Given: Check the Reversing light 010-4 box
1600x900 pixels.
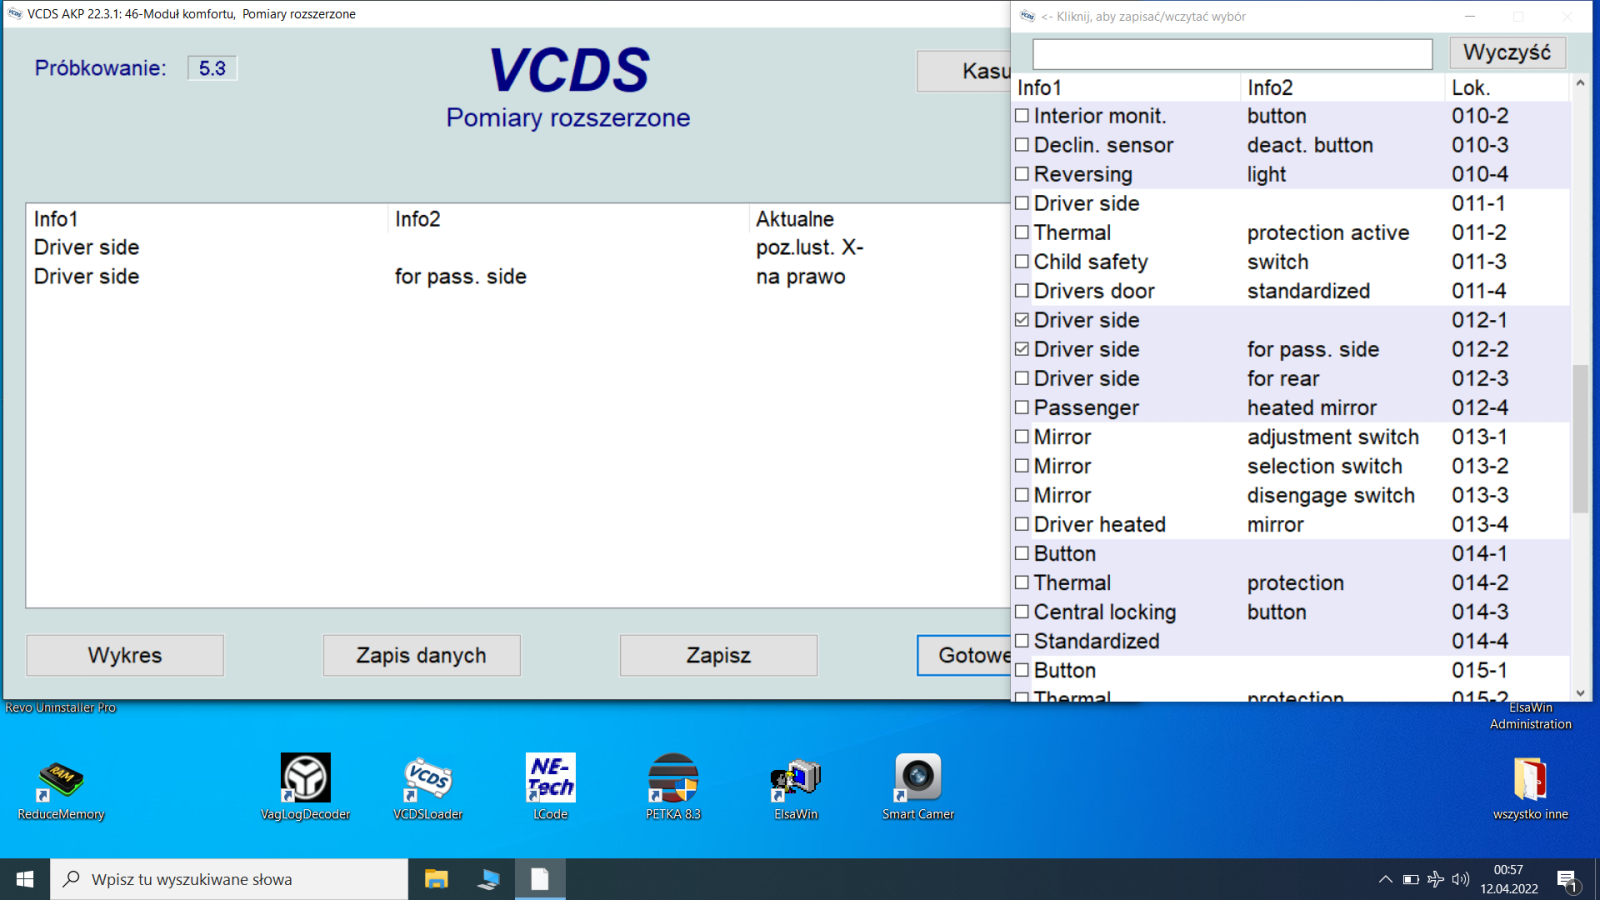Looking at the screenshot, I should click(x=1022, y=174).
